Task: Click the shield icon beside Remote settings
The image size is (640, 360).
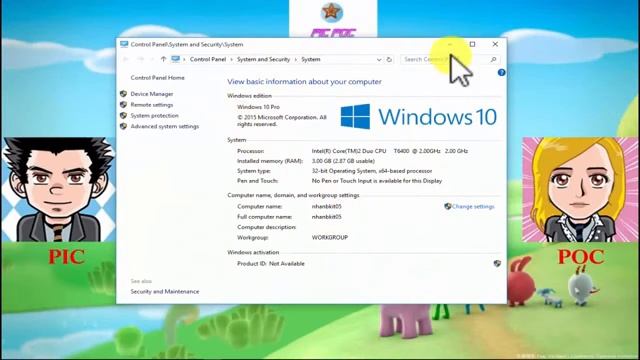Action: [123, 104]
